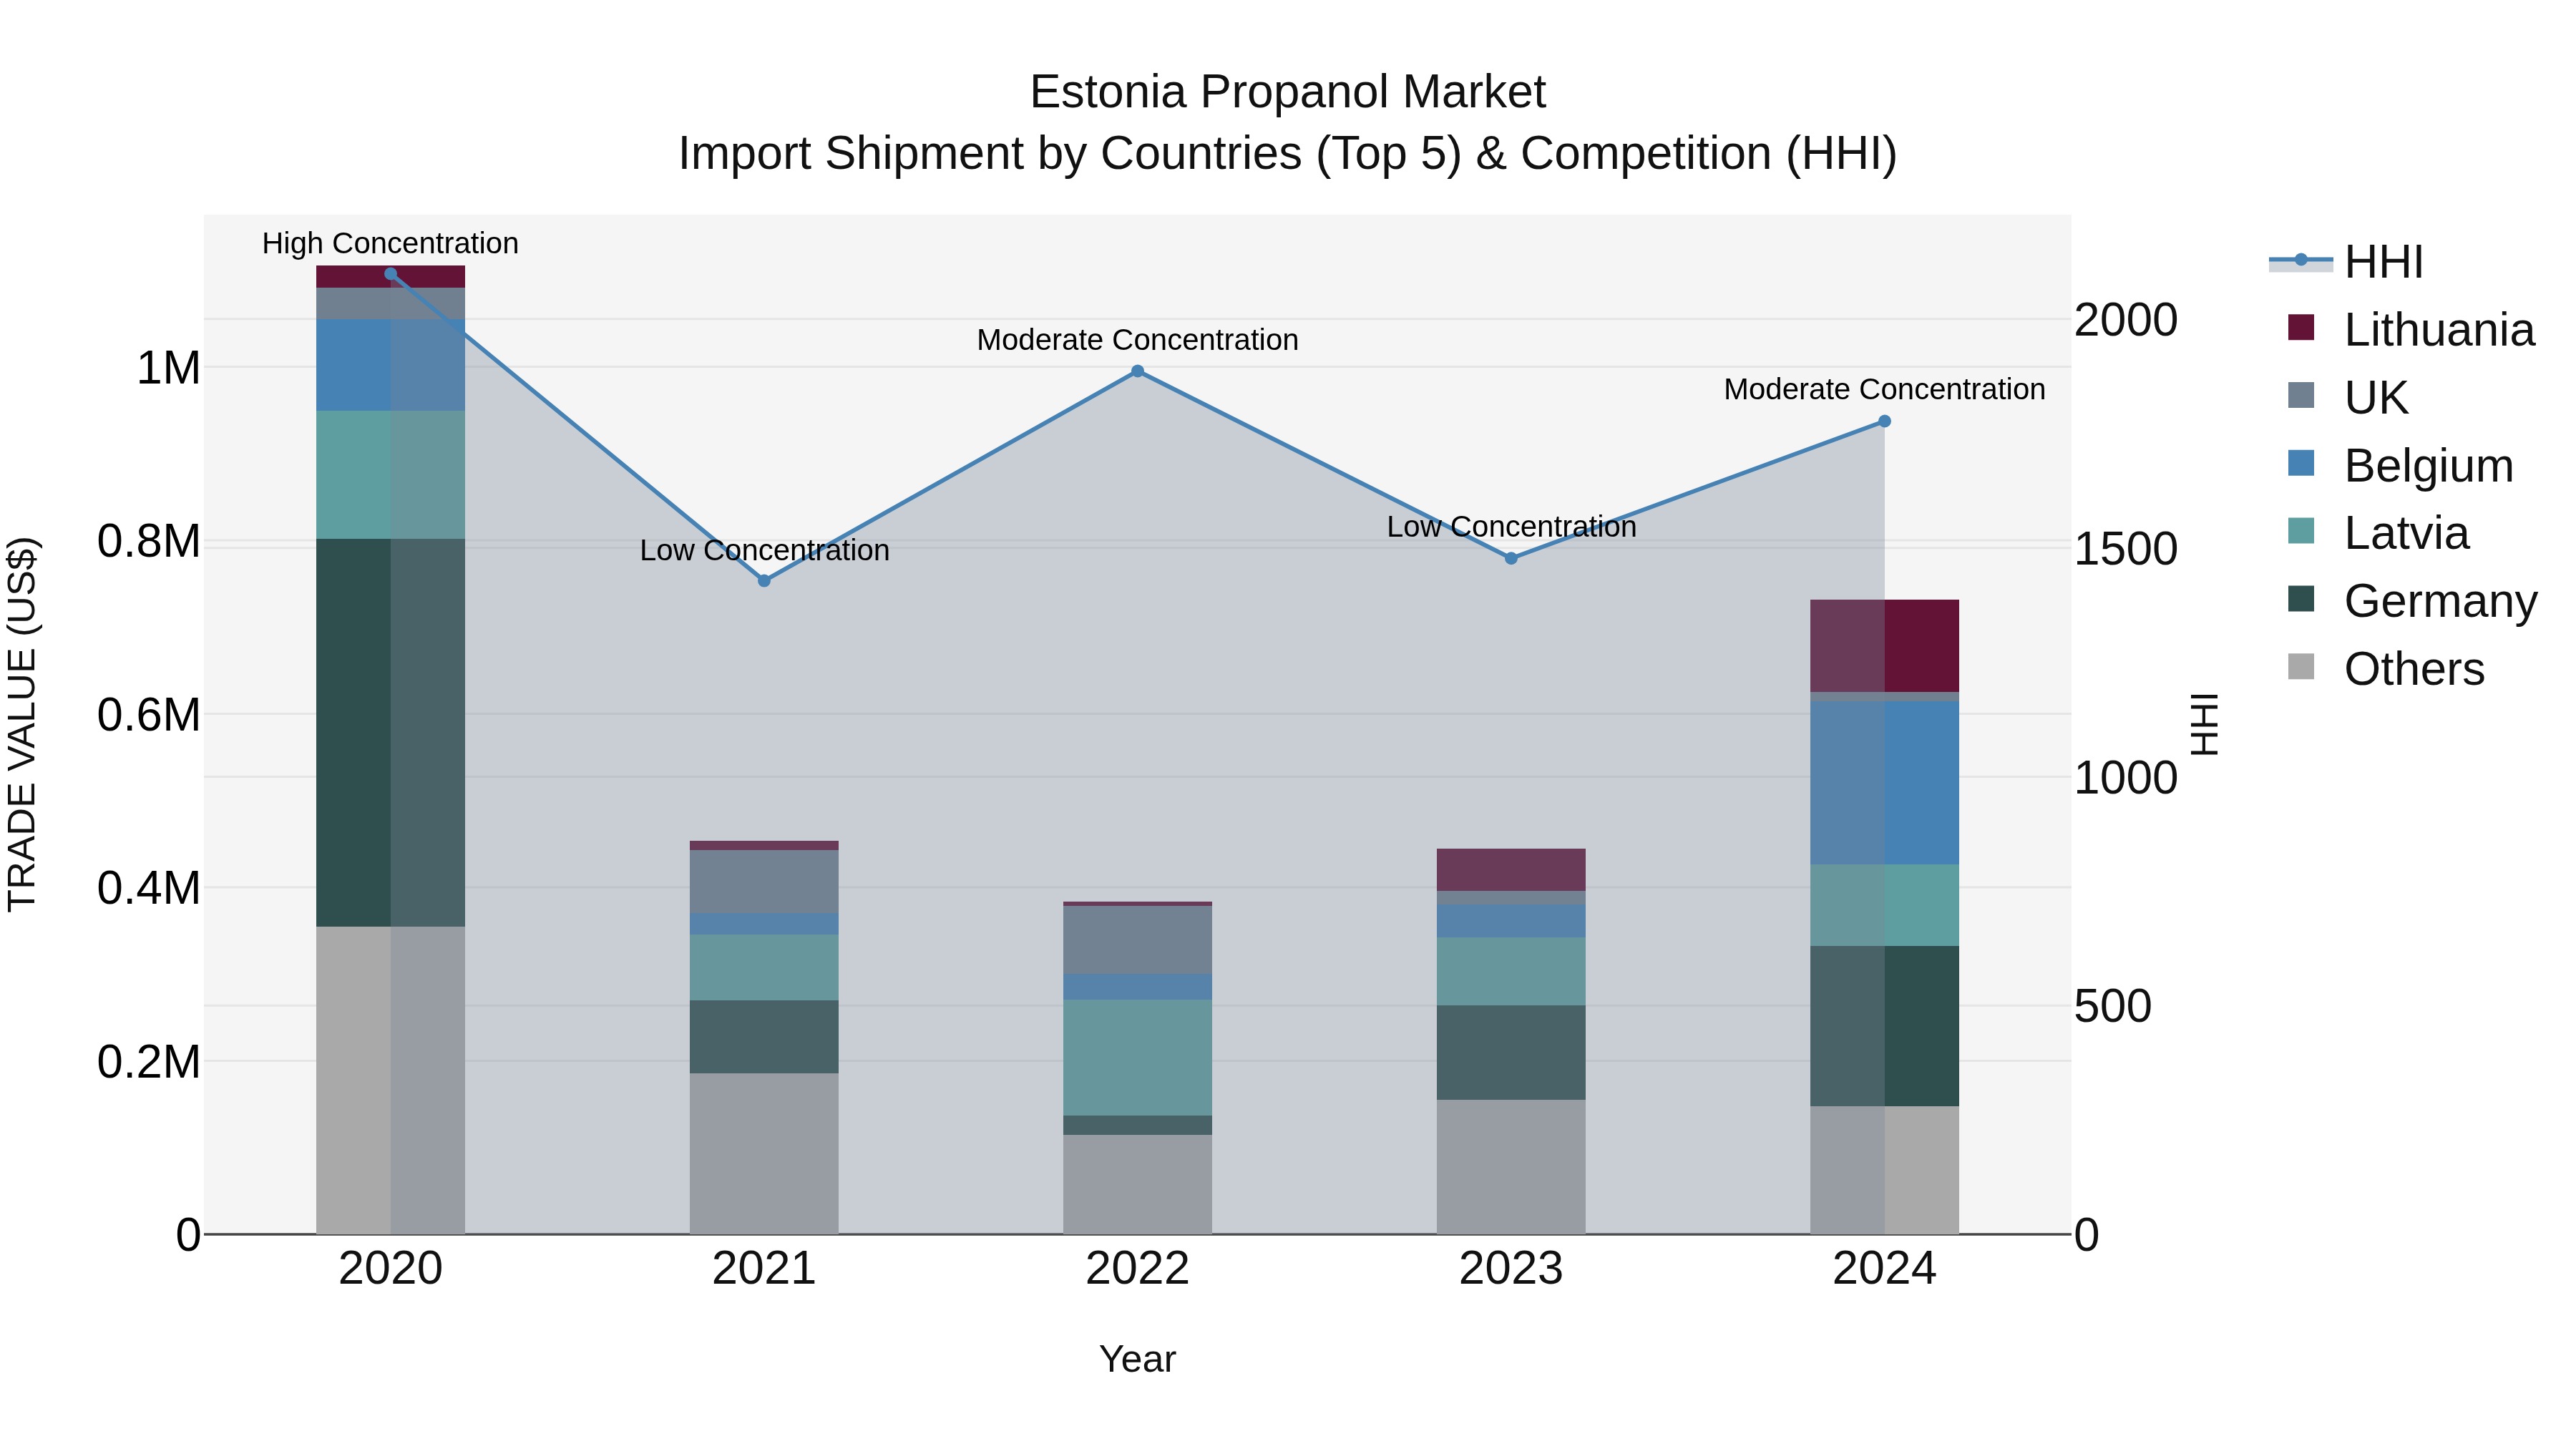Screen dimensions: 2576x1449
Task: Click the Others segment of 2023 bar
Action: pos(1511,1168)
